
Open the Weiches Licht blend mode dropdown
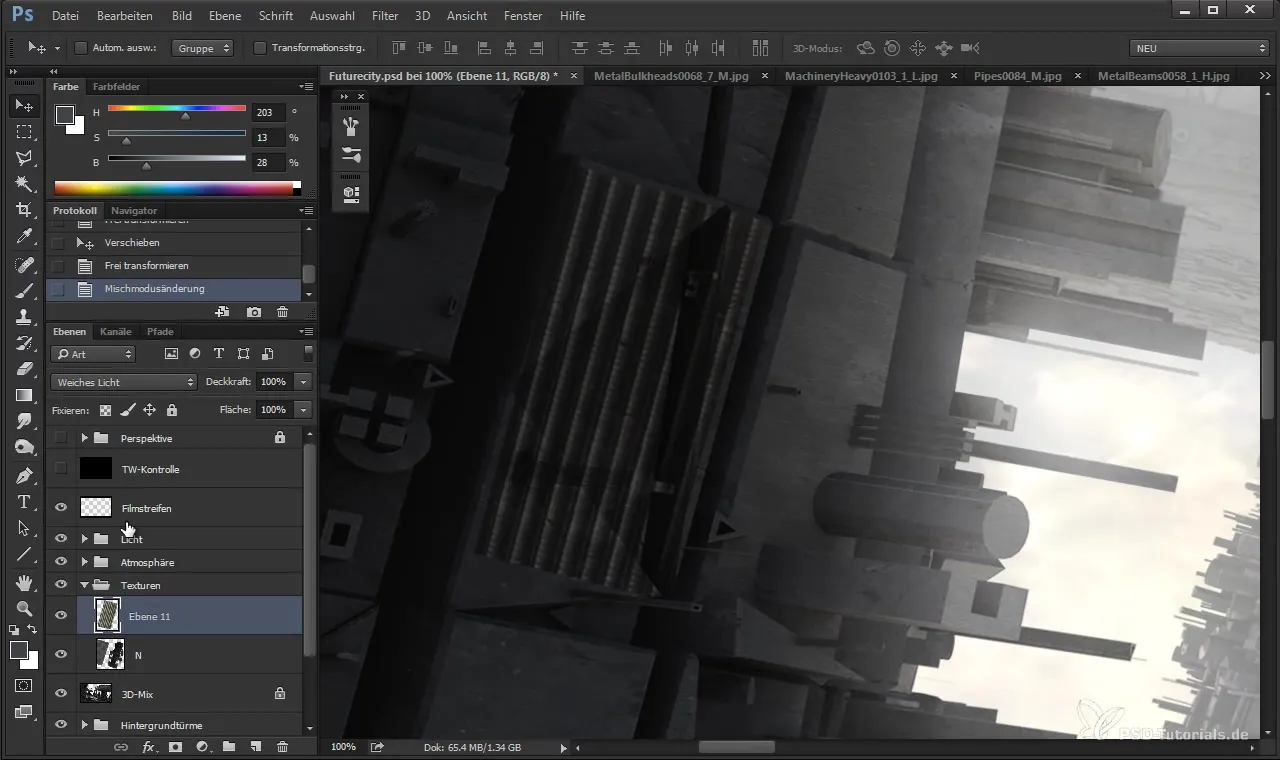[125, 382]
